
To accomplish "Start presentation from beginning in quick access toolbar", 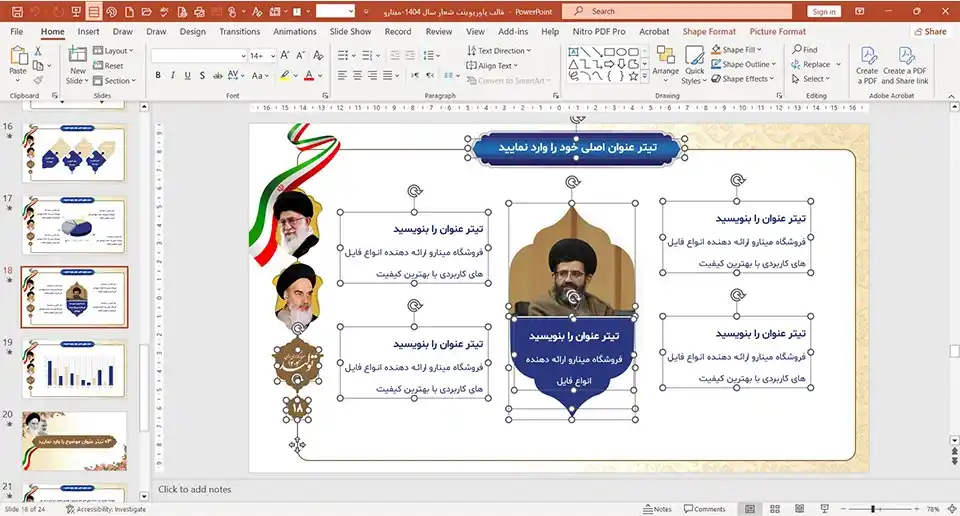I will click(76, 12).
